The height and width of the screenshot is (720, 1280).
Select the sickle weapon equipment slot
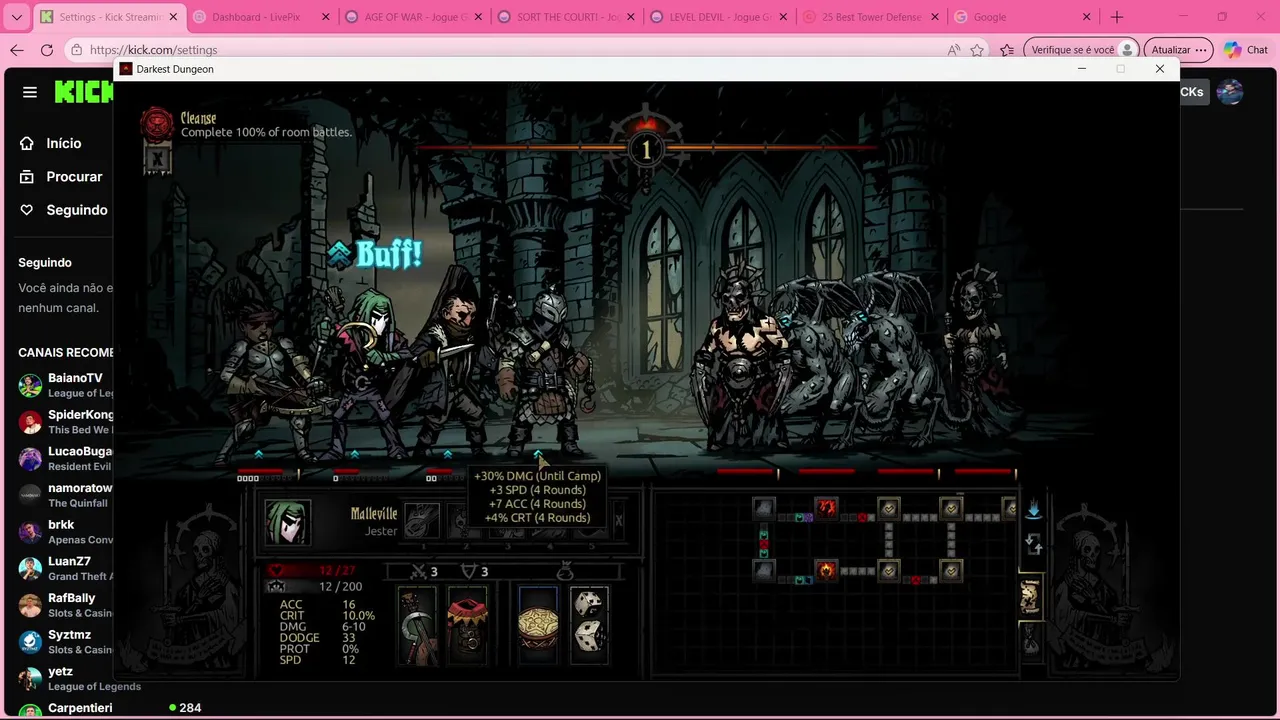(x=417, y=626)
